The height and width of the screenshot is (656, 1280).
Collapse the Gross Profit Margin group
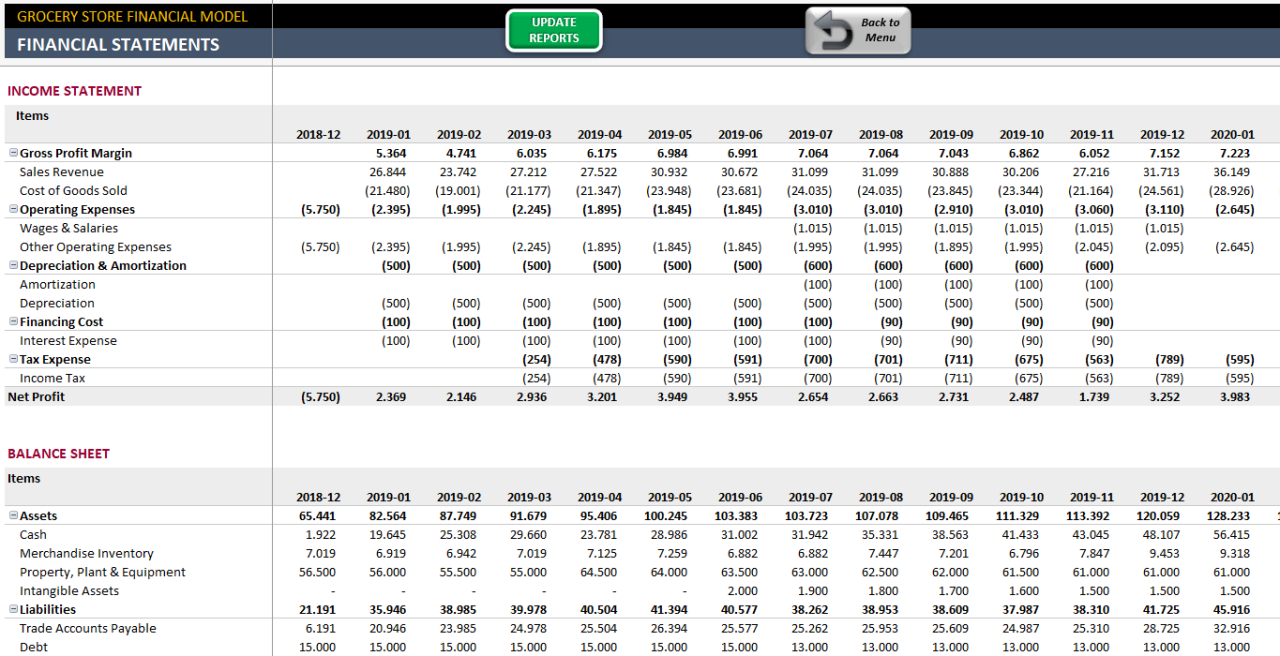13,153
